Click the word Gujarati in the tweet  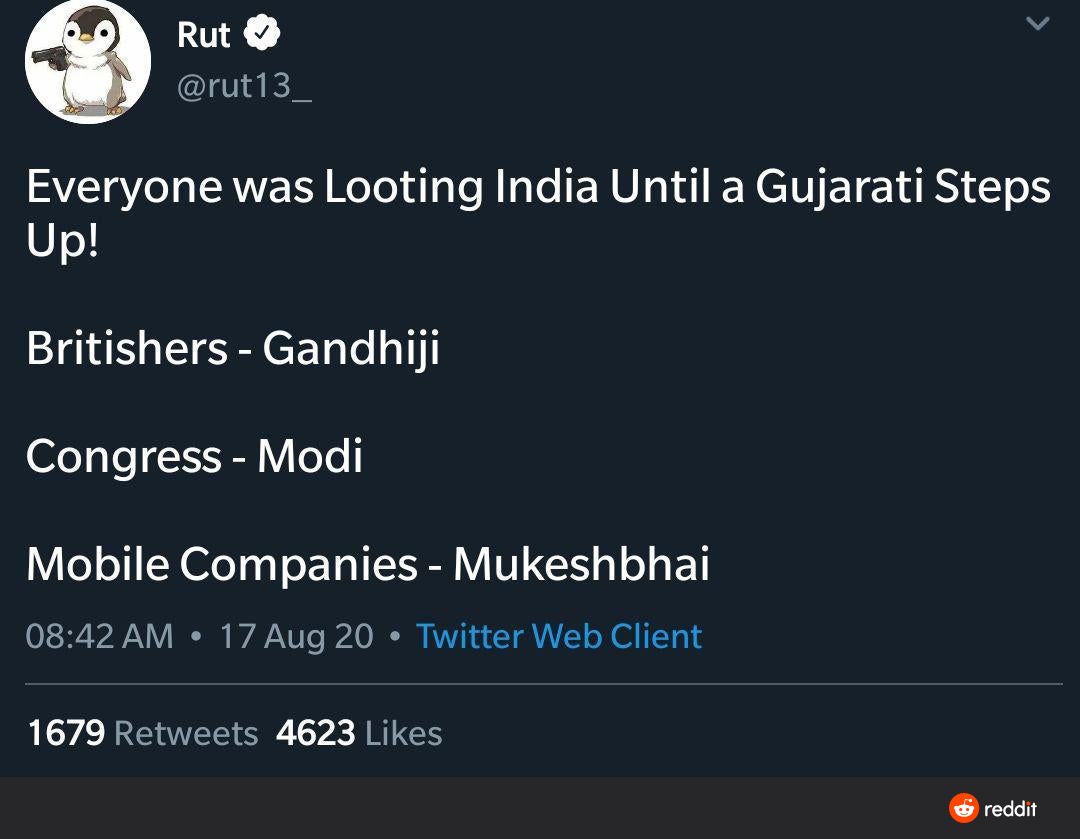click(x=838, y=187)
